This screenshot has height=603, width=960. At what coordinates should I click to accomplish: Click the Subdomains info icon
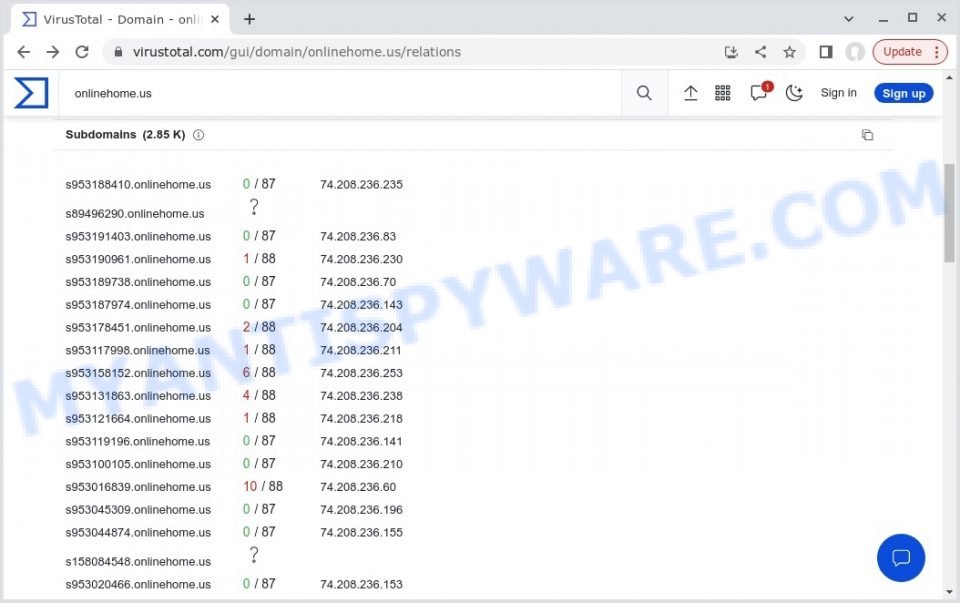198,135
